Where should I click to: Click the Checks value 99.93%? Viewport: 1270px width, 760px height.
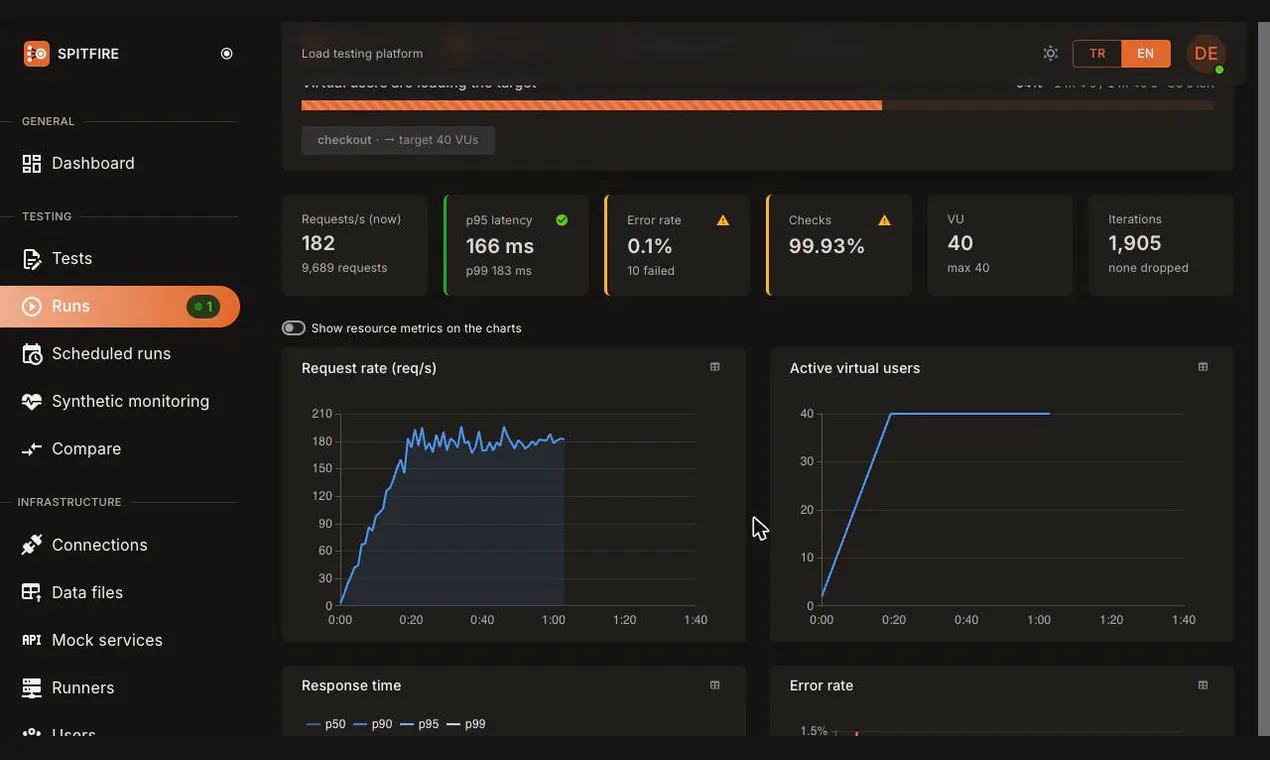point(827,246)
